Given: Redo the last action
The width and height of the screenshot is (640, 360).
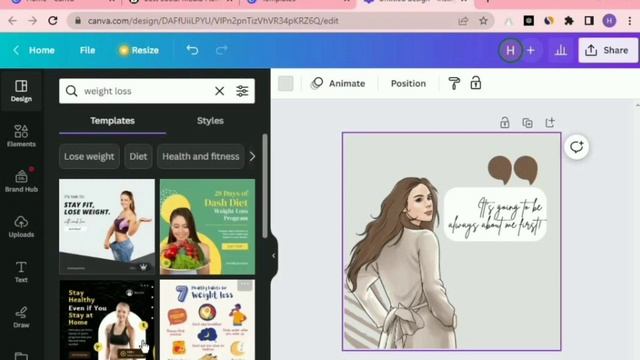Looking at the screenshot, I should [x=222, y=50].
